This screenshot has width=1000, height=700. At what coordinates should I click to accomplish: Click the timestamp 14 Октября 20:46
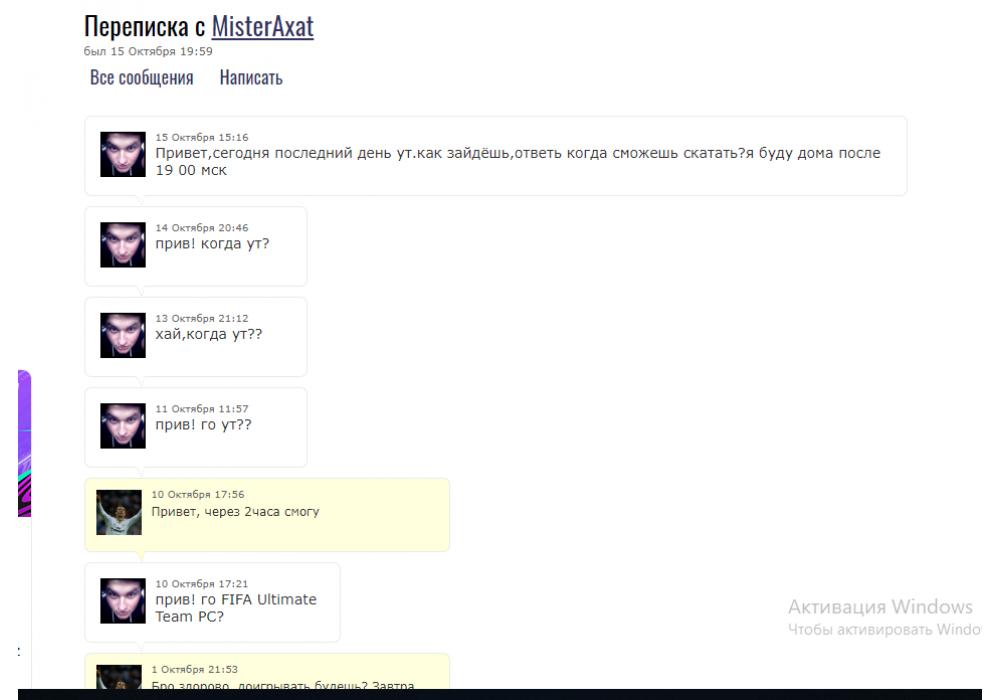(202, 228)
